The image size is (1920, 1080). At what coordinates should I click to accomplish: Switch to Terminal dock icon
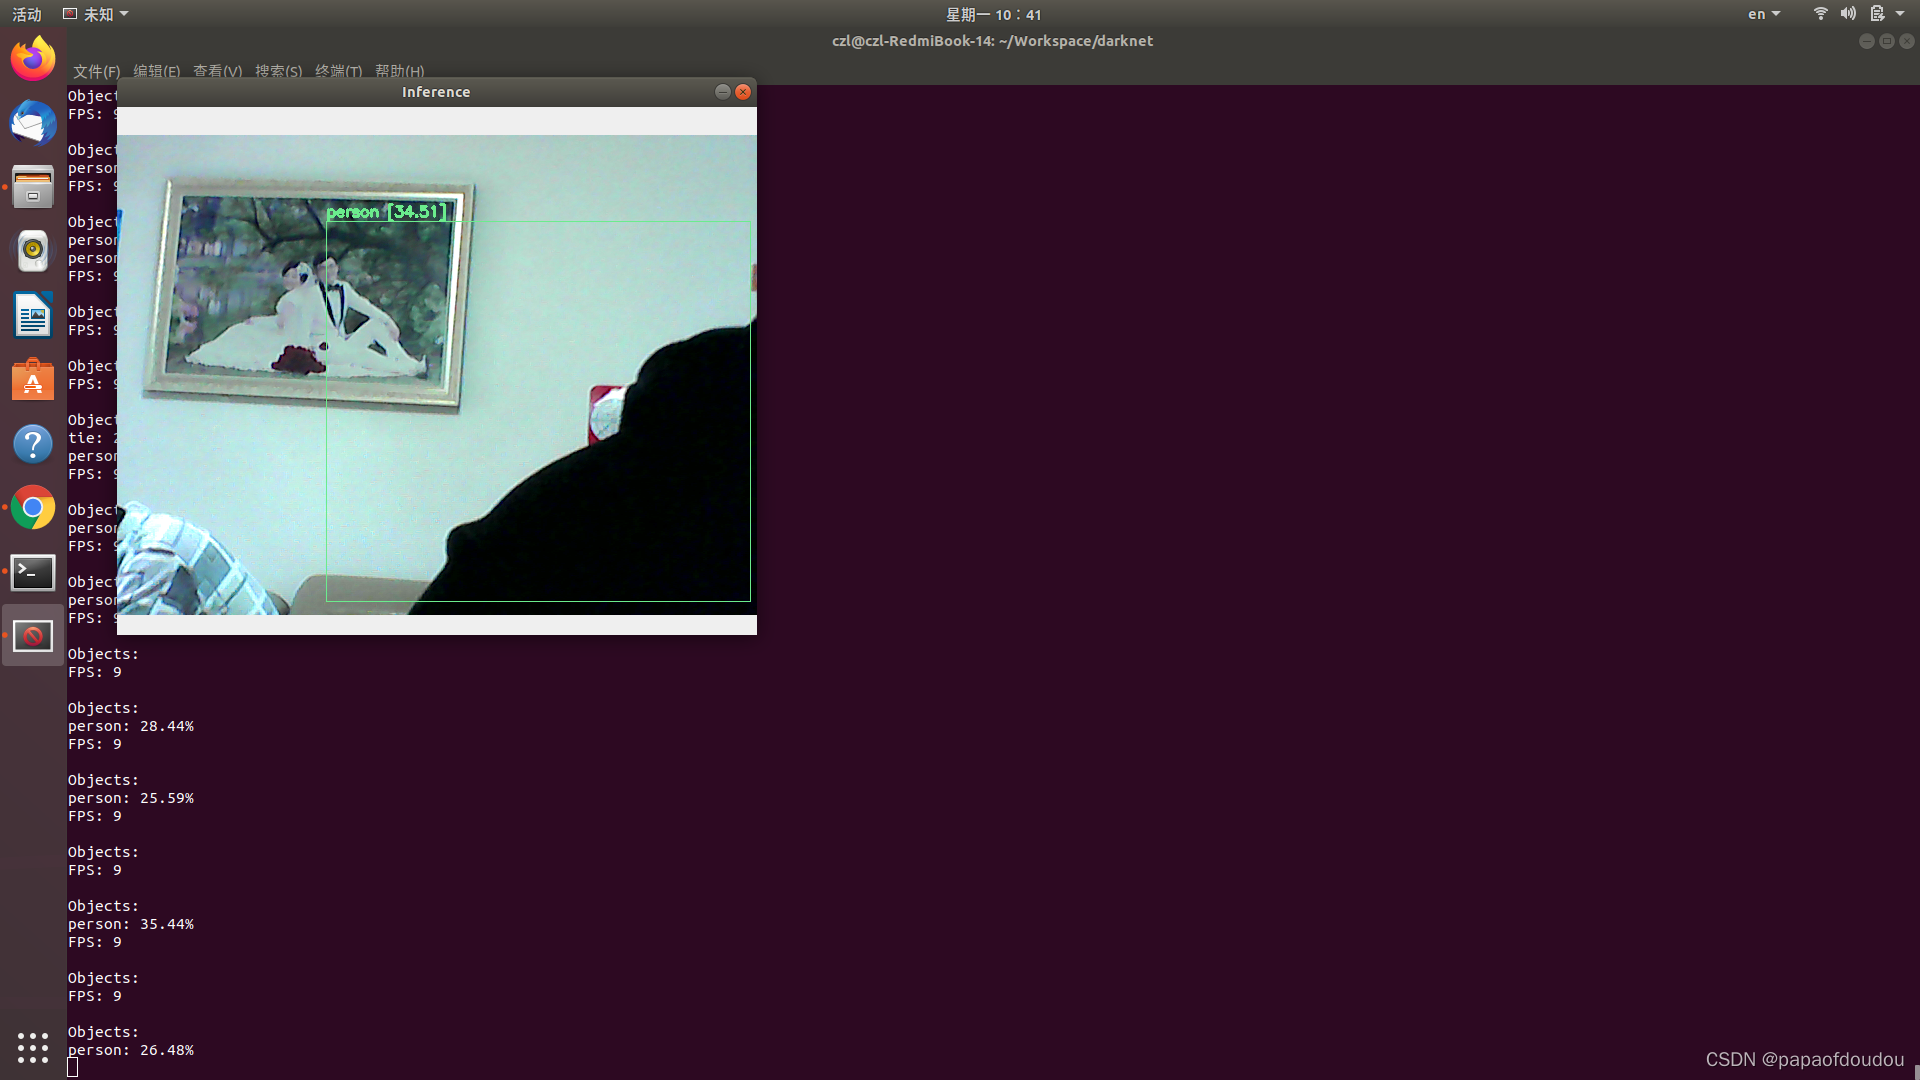33,572
